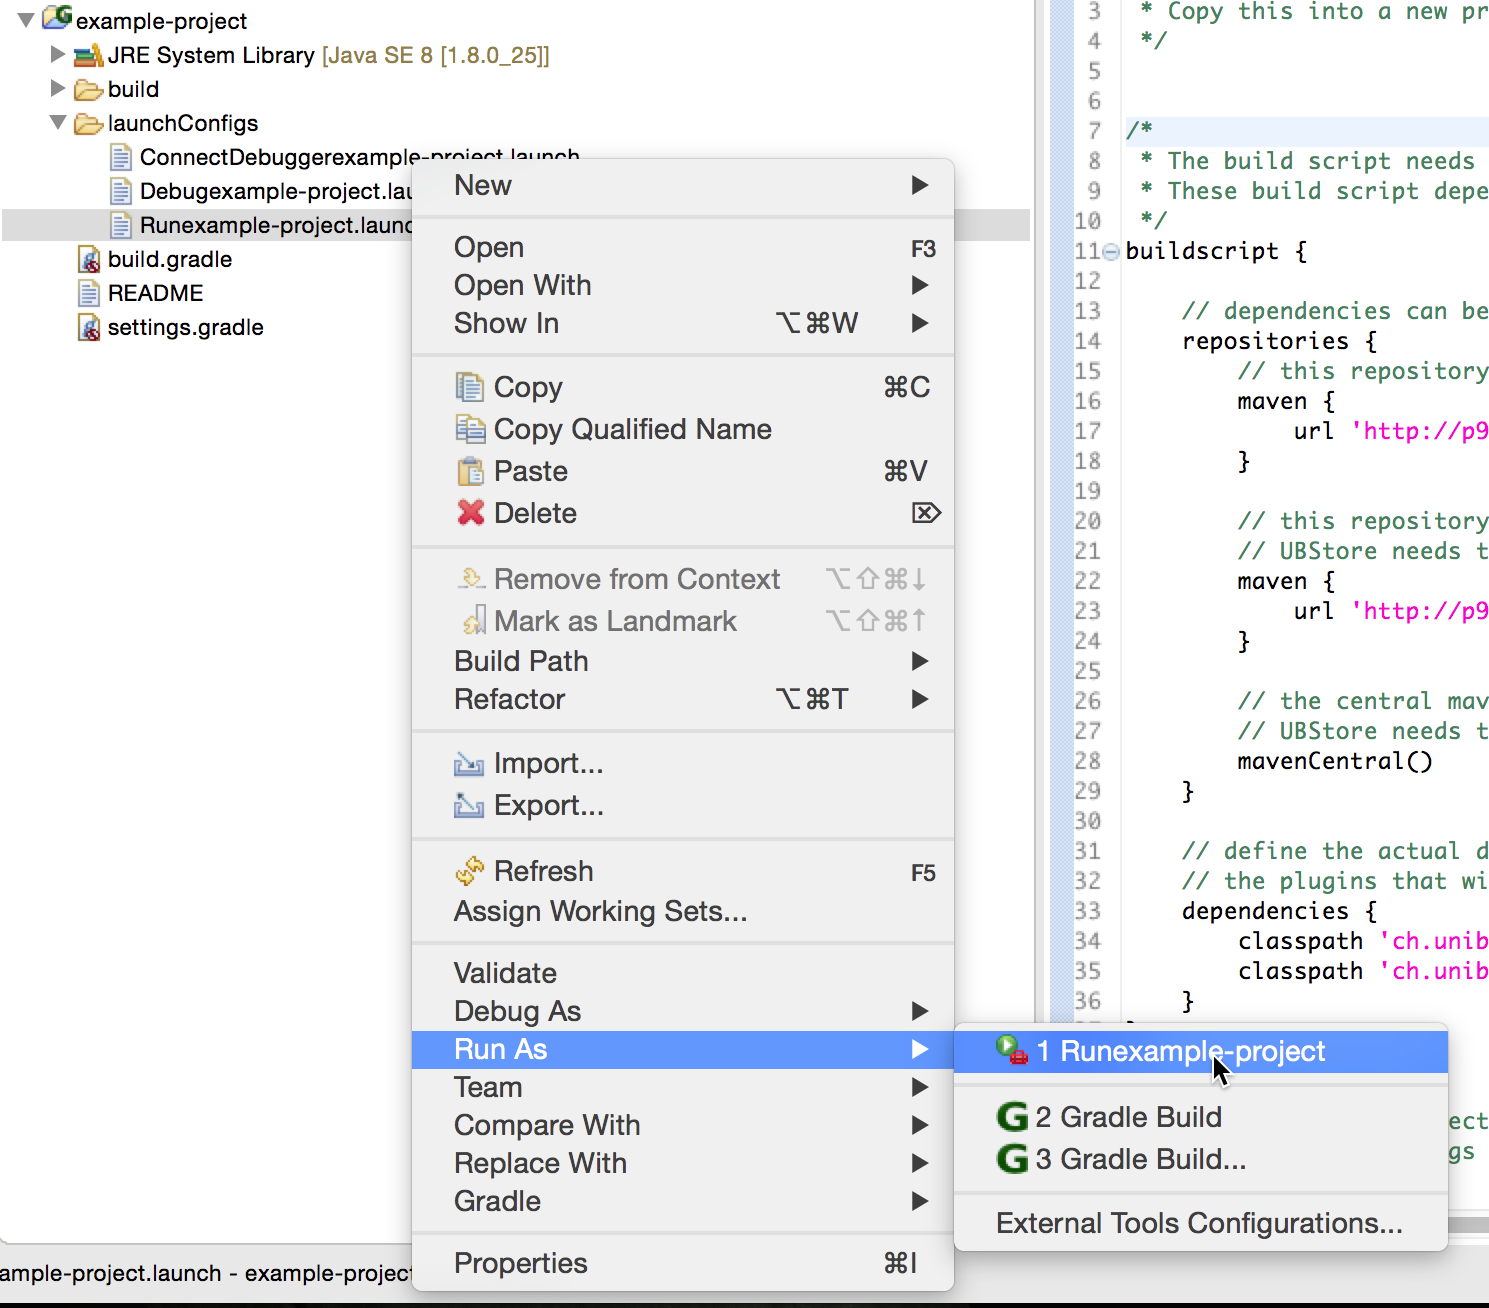Screen dimensions: 1489x1308
Task: Collapse the example-project tree node
Action: 26,20
